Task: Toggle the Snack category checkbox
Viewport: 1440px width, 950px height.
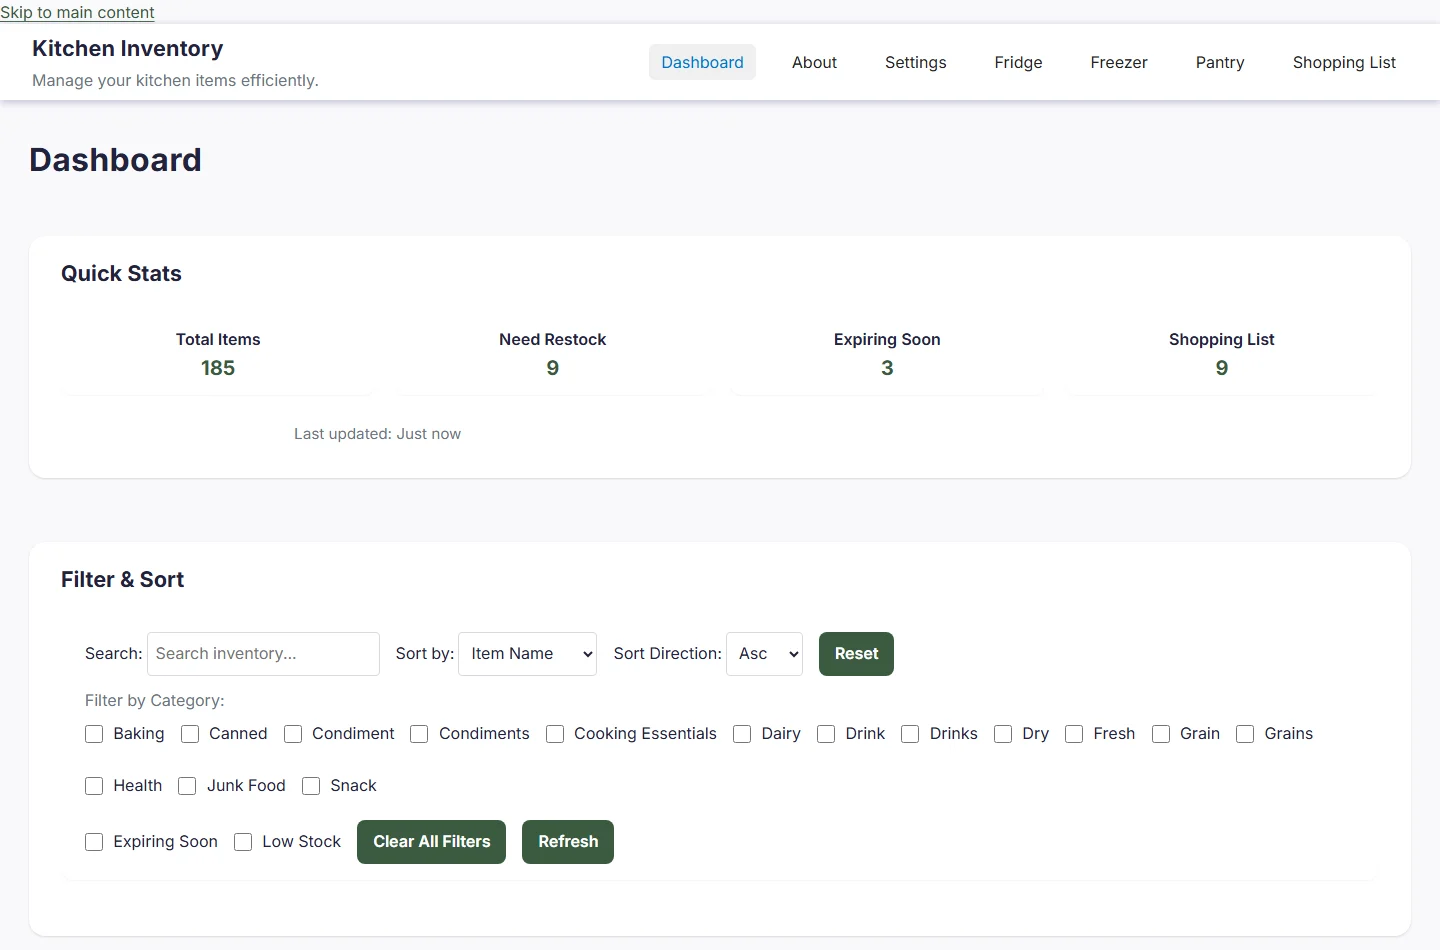Action: pyautogui.click(x=311, y=786)
